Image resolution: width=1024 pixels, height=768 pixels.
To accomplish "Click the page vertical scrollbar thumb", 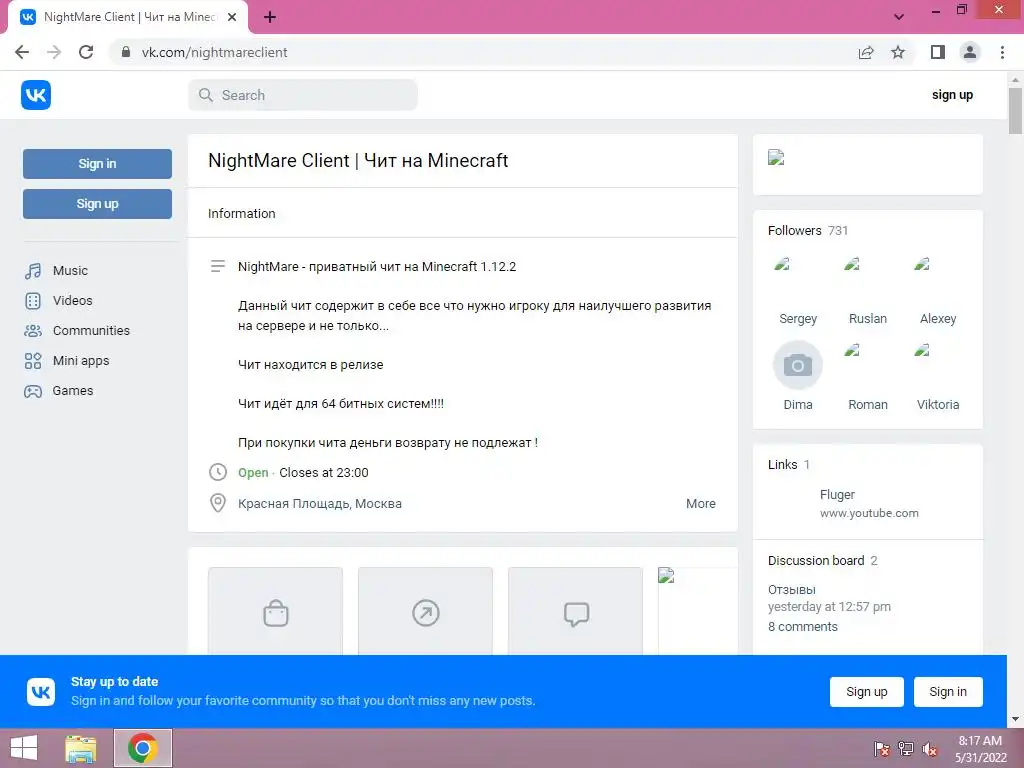I will [1015, 110].
